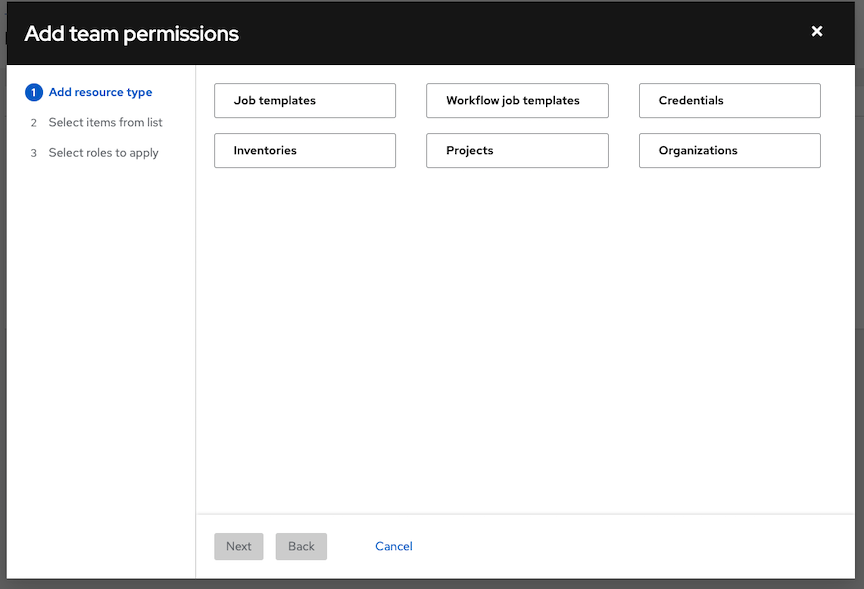864x589 pixels.
Task: Select the Projects resource card
Action: point(517,150)
